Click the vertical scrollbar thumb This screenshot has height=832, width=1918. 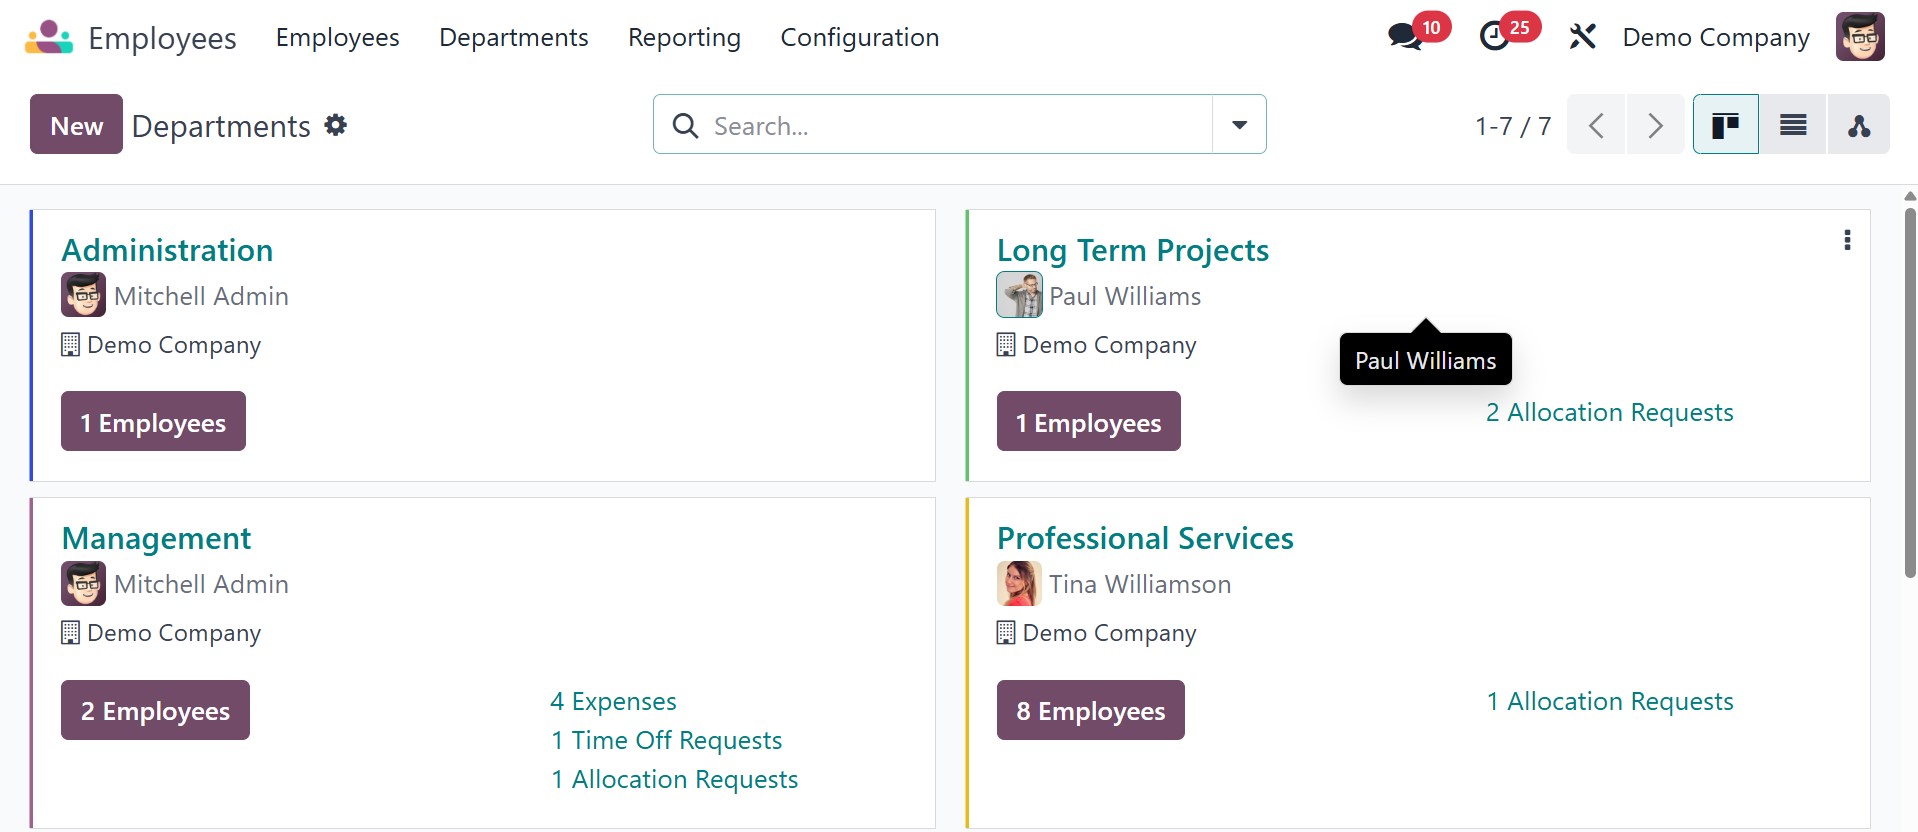pos(1910,390)
